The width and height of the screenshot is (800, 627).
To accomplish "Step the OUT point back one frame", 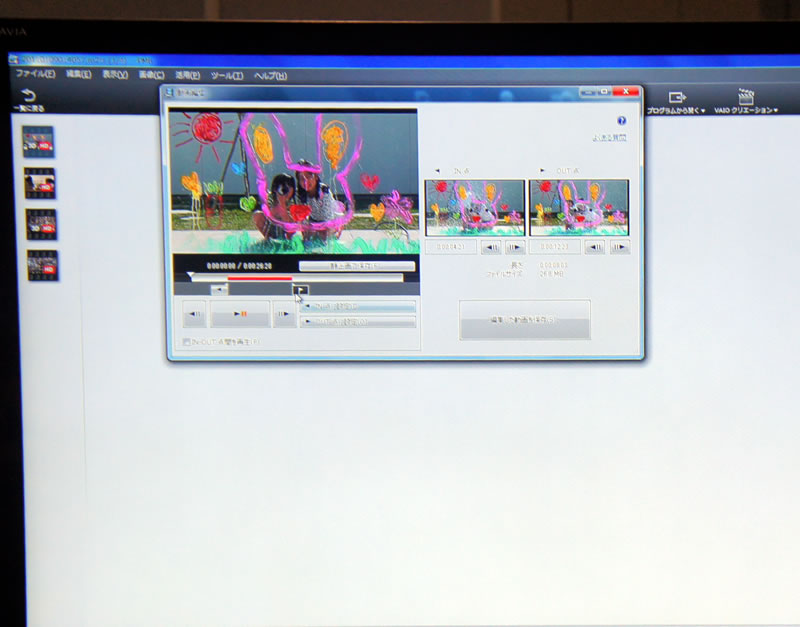I will pyautogui.click(x=594, y=247).
